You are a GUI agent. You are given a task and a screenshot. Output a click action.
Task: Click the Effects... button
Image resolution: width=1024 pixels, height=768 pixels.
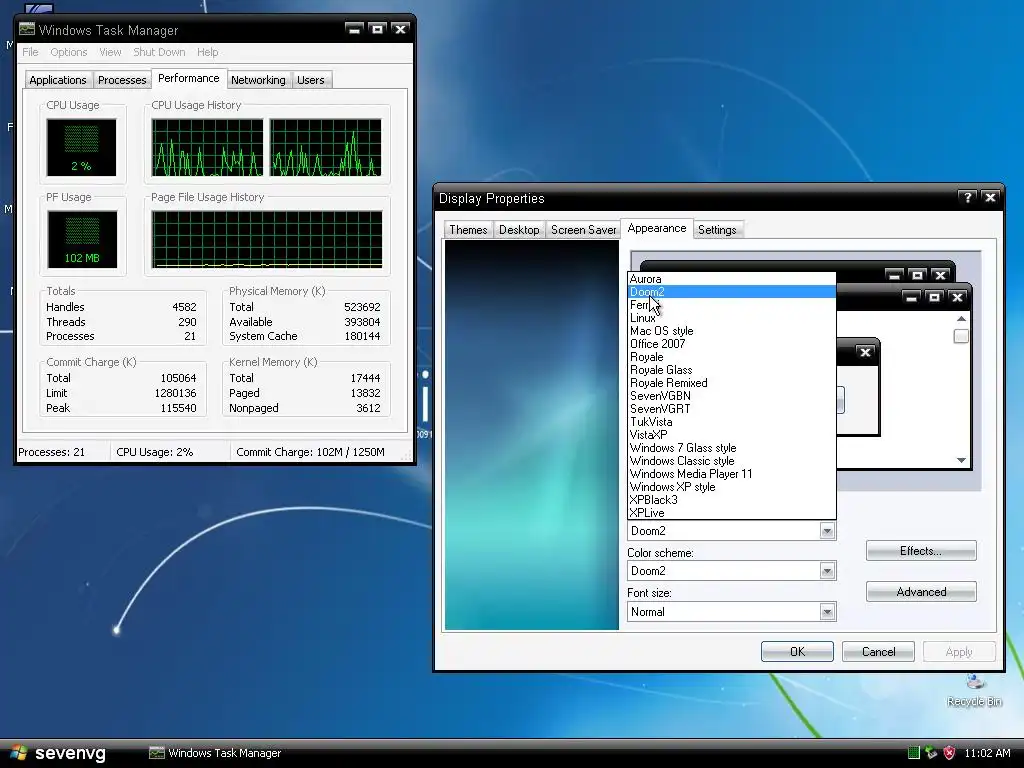pyautogui.click(x=921, y=551)
